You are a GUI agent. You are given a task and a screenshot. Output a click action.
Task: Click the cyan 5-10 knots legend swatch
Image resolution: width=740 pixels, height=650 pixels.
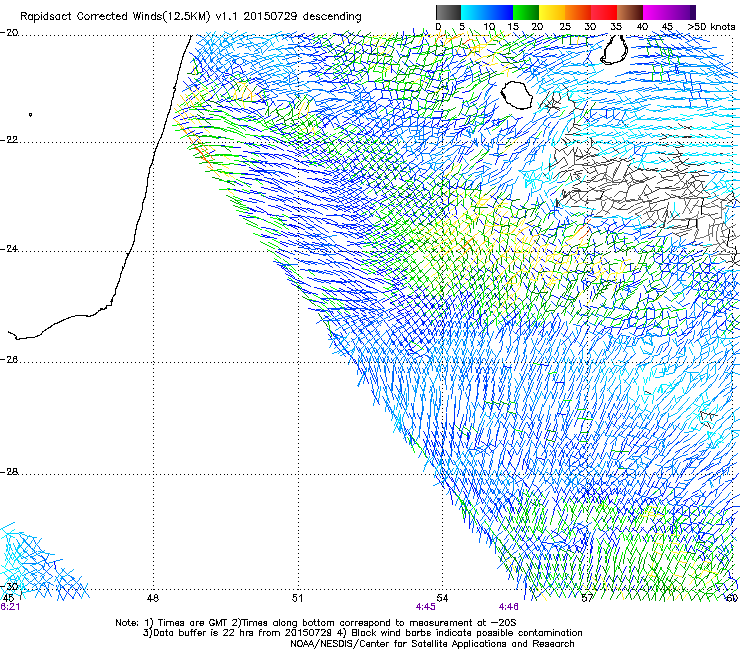(474, 12)
